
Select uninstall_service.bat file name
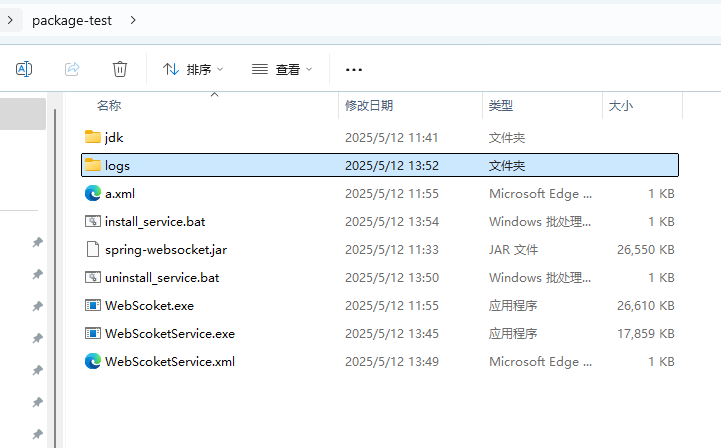[162, 278]
